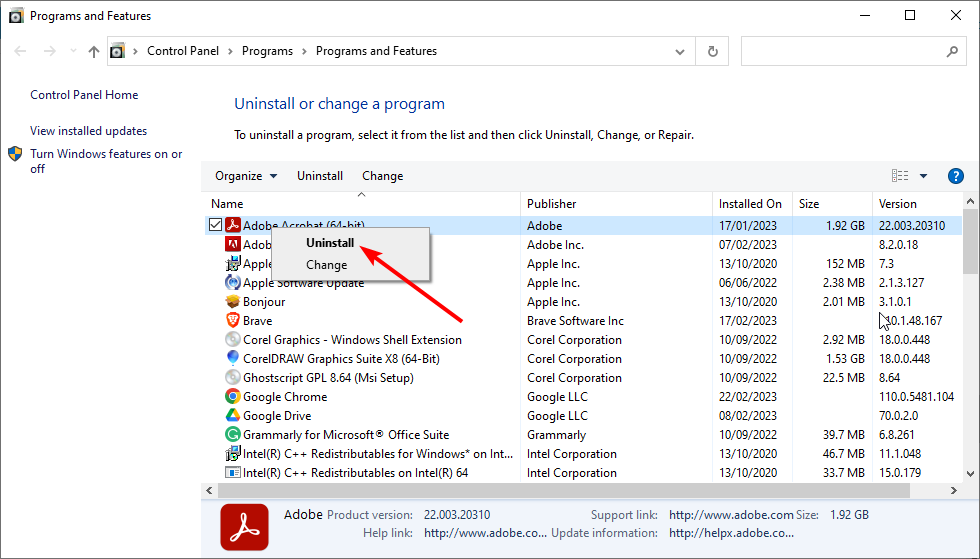980x559 pixels.
Task: Select the Google Chrome icon in list
Action: pyautogui.click(x=232, y=396)
